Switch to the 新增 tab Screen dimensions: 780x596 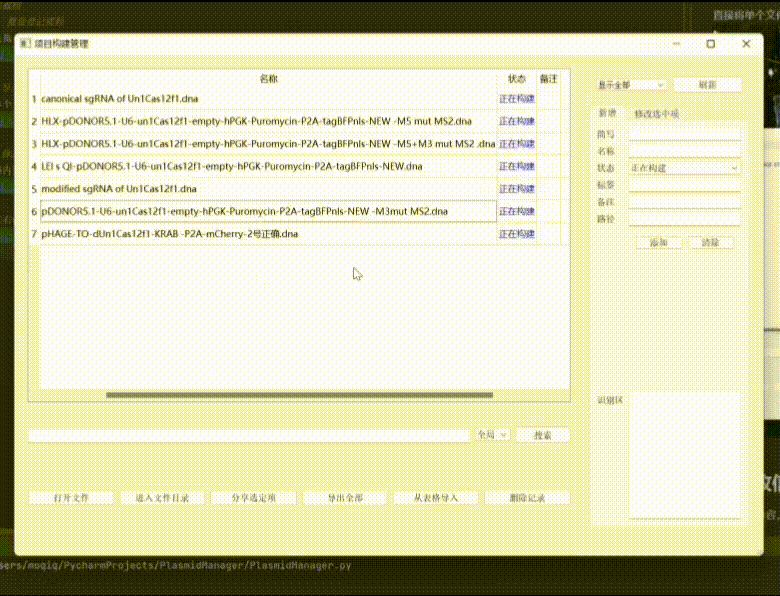click(607, 113)
